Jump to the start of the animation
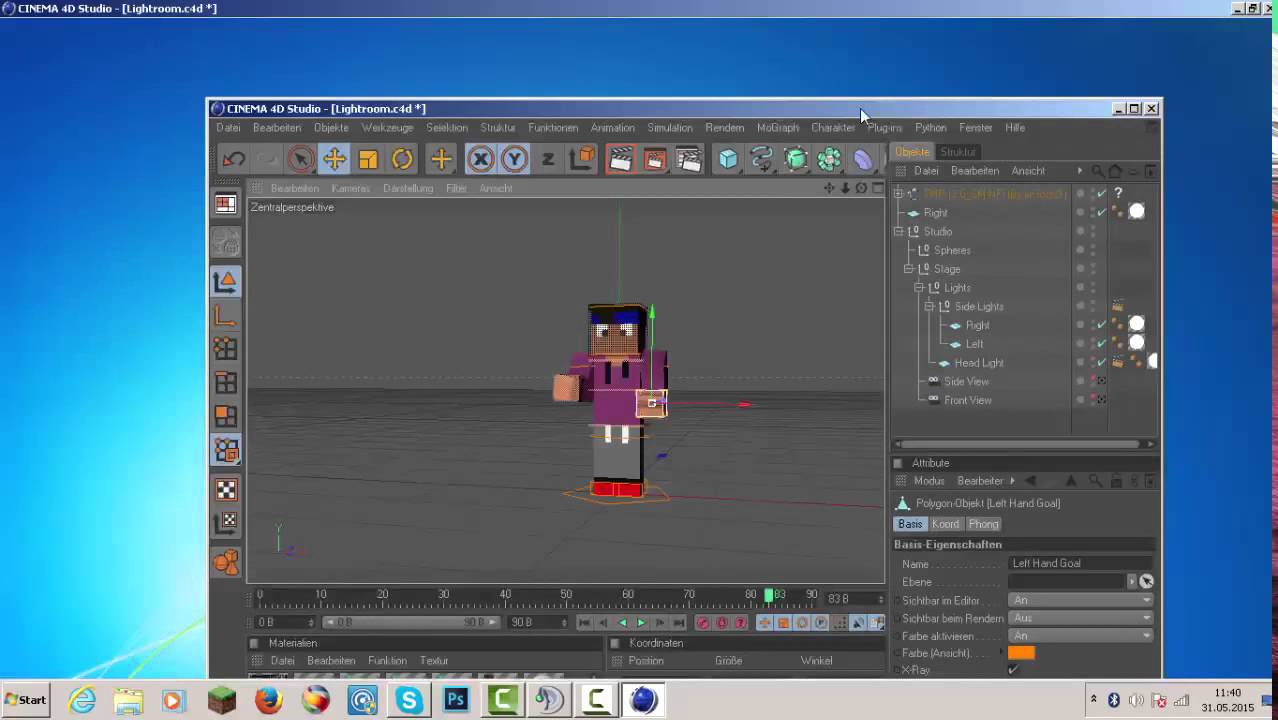 coord(583,623)
